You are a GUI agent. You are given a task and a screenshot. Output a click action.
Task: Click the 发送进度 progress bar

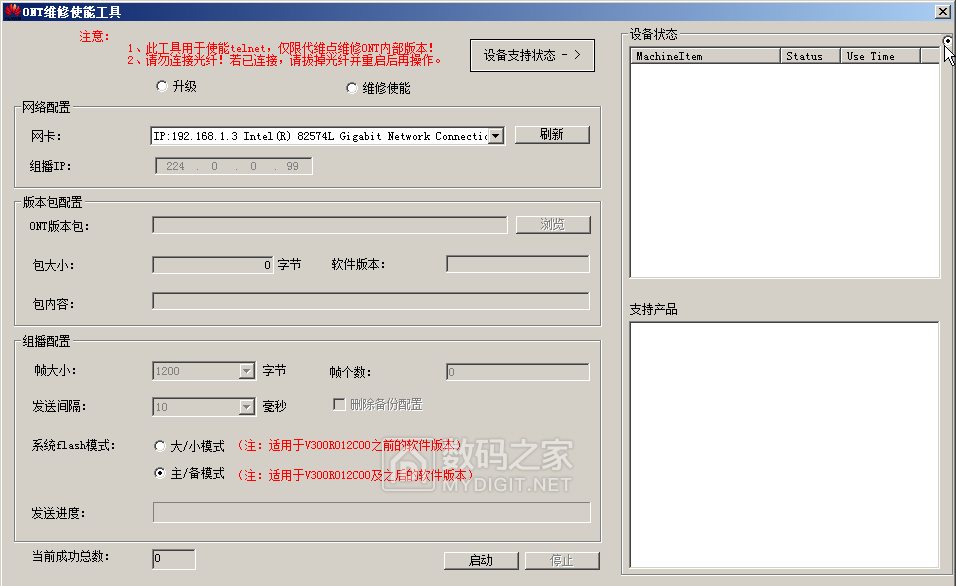[x=371, y=513]
